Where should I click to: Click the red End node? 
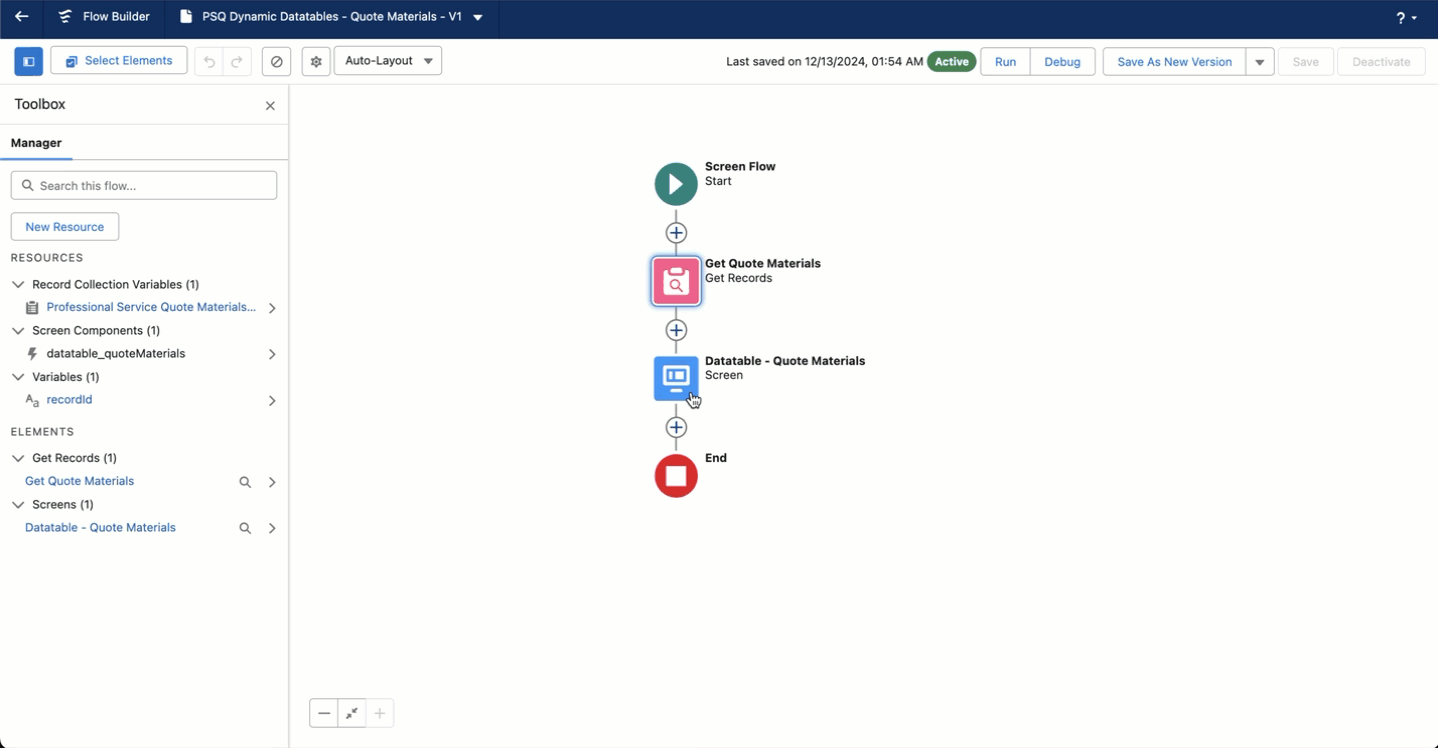[x=676, y=476]
